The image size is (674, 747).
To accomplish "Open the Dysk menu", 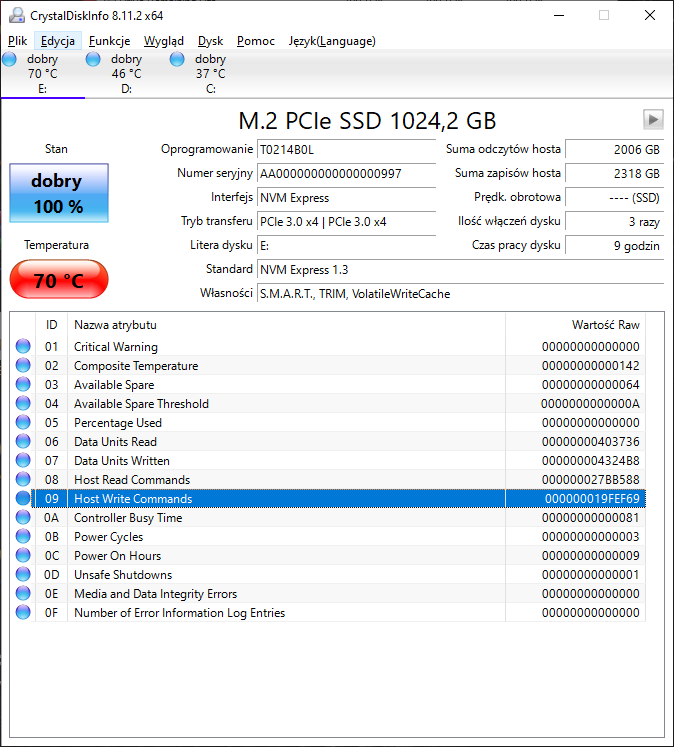I will (x=211, y=41).
